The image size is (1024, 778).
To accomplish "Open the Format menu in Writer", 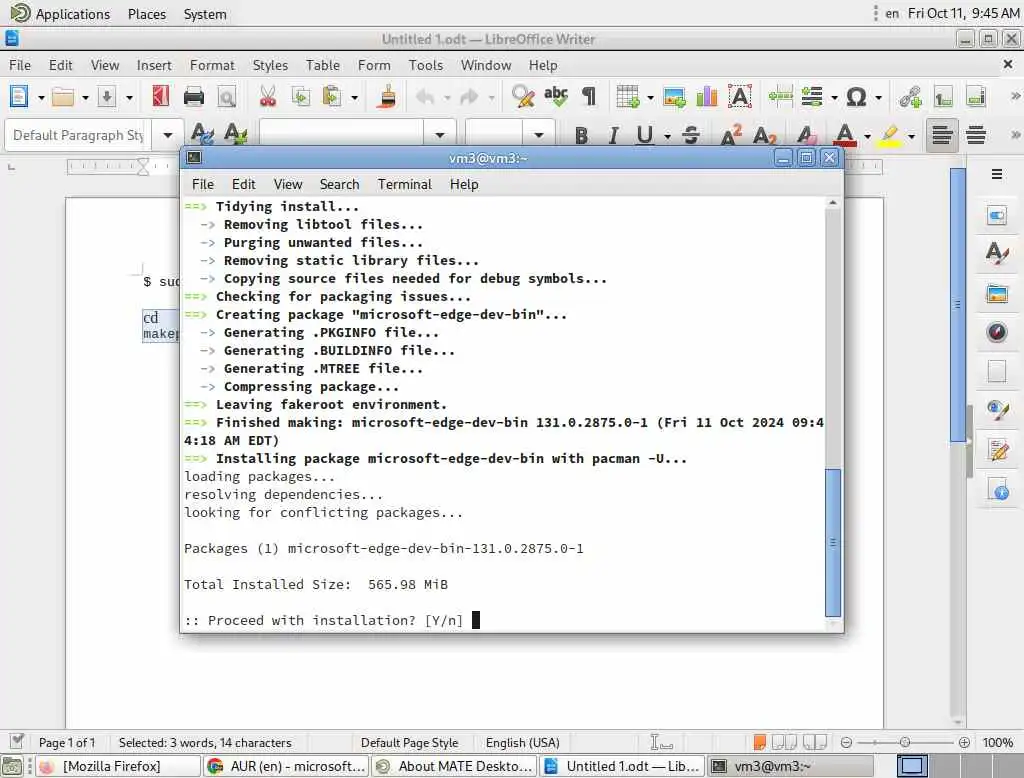I will coord(212,65).
